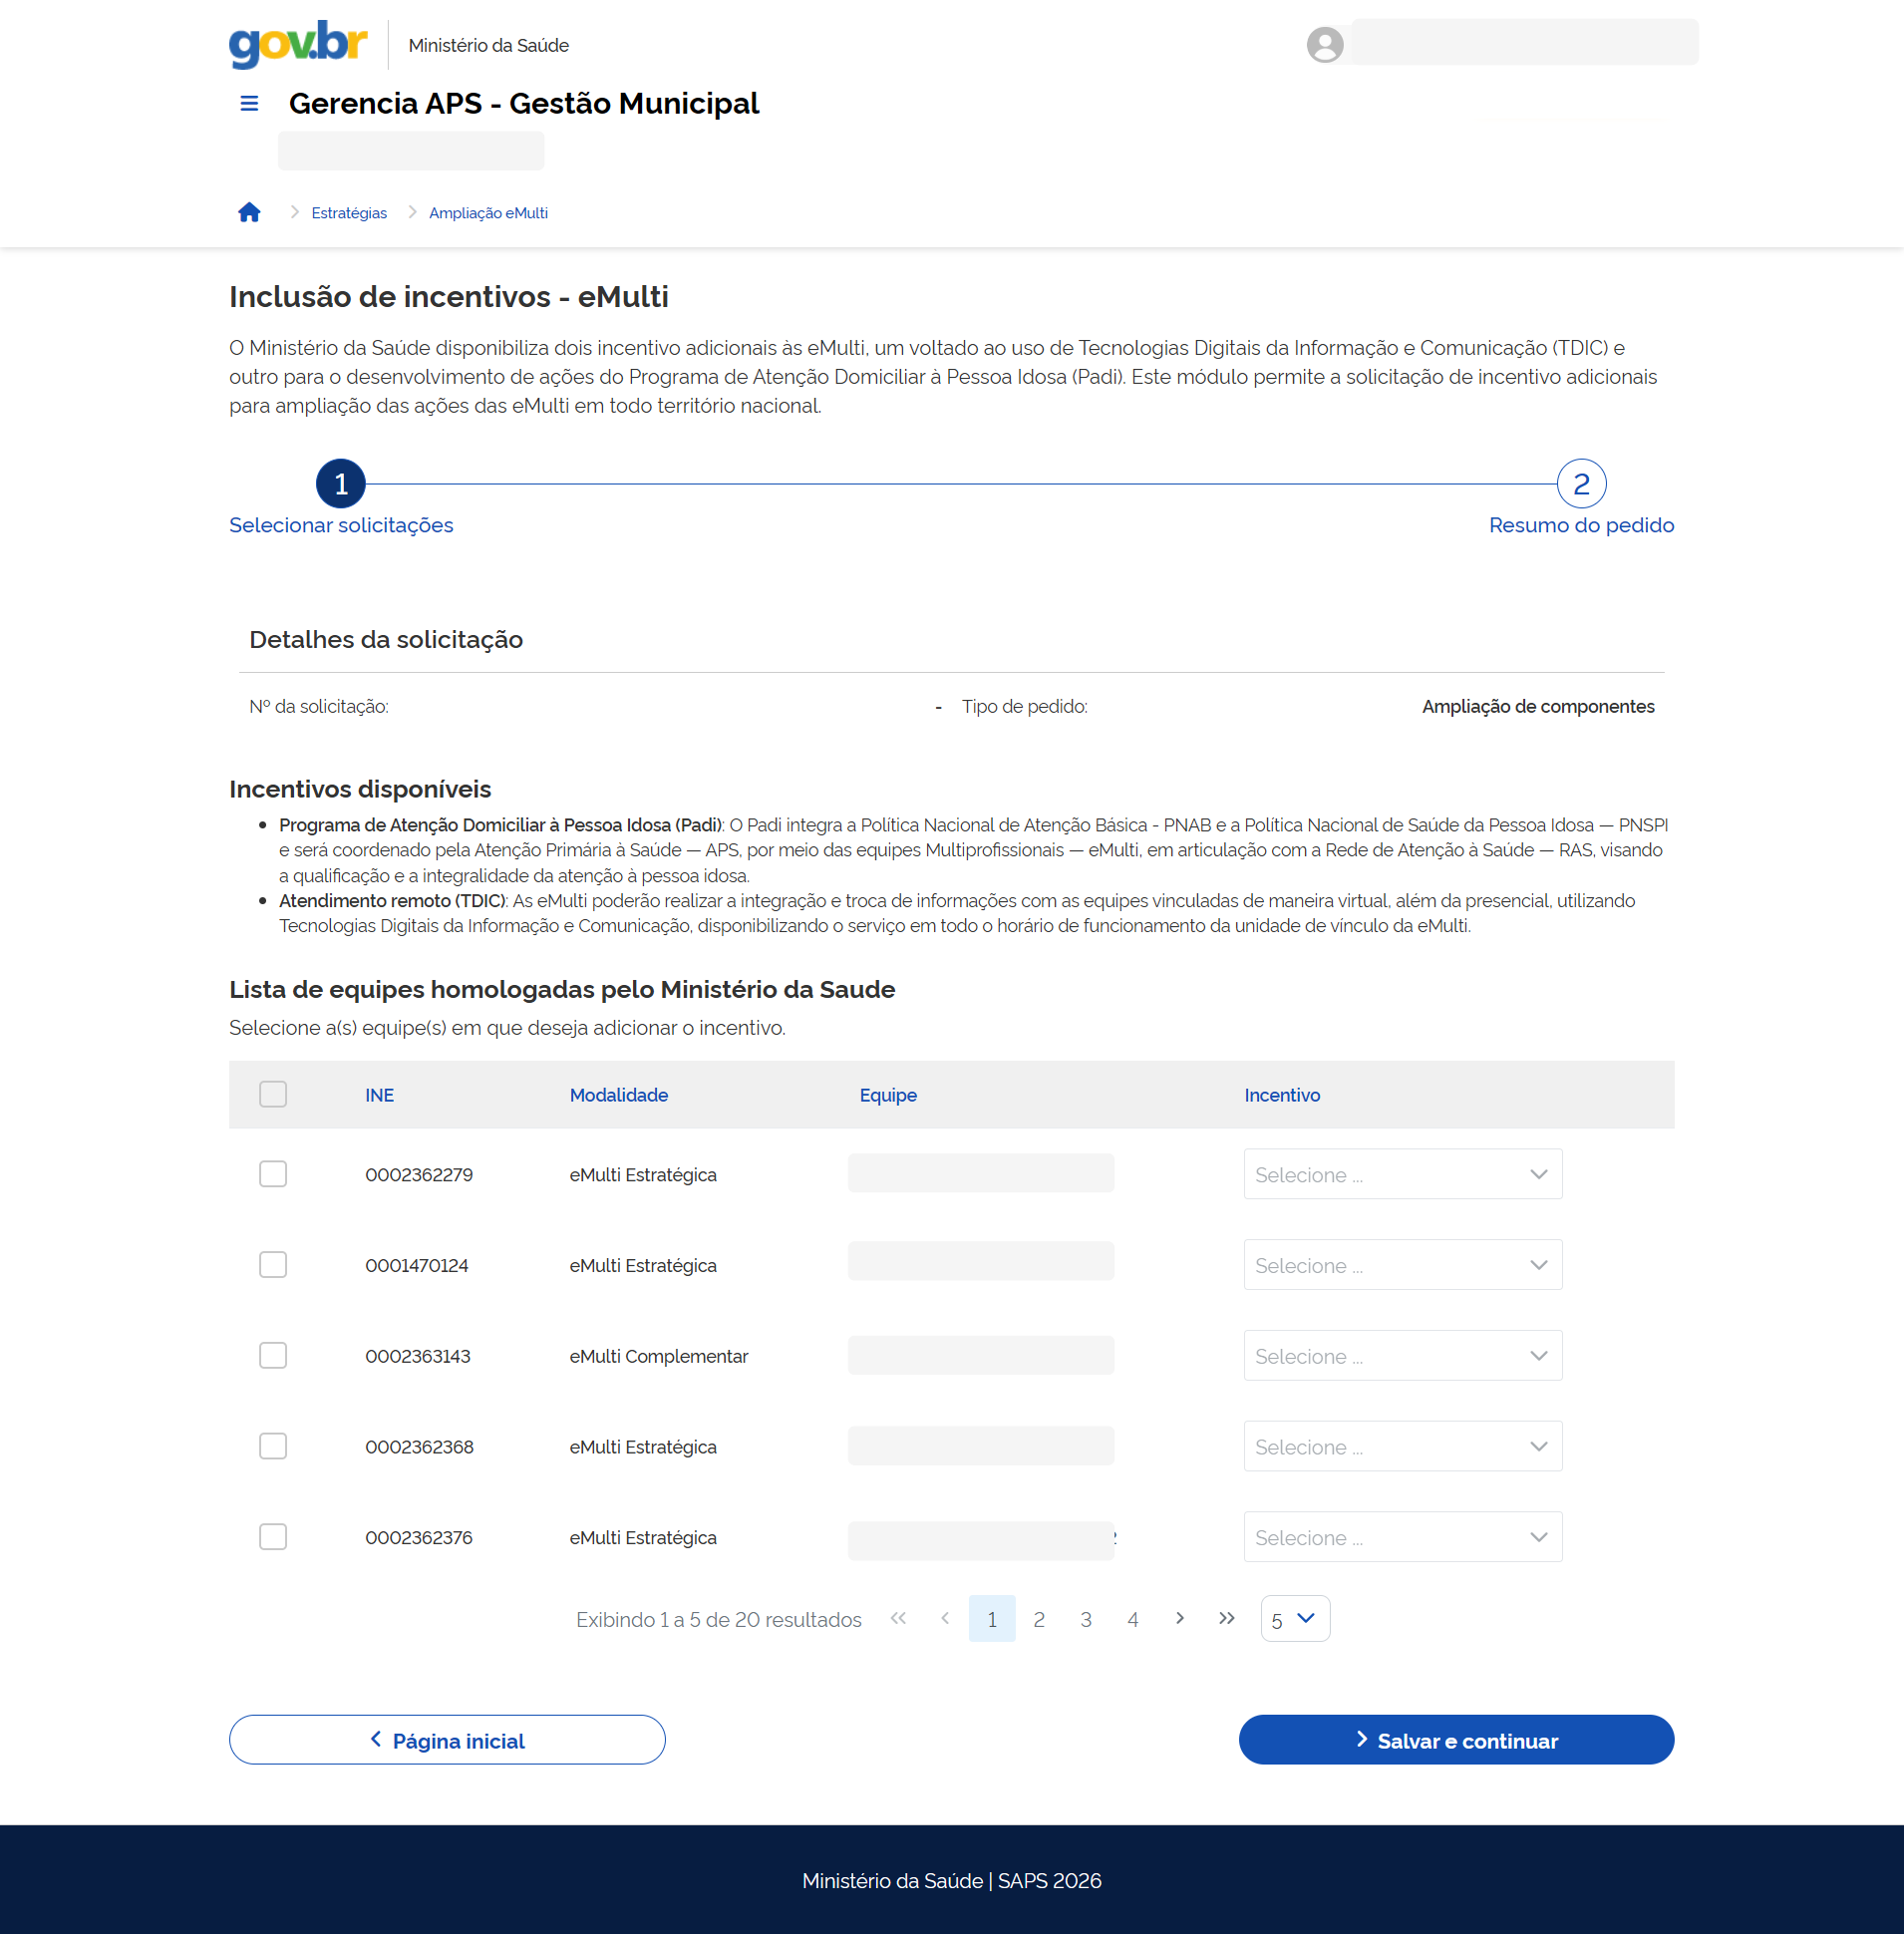Click the Salvar e continuar button
The height and width of the screenshot is (1934, 1904).
[x=1455, y=1740]
